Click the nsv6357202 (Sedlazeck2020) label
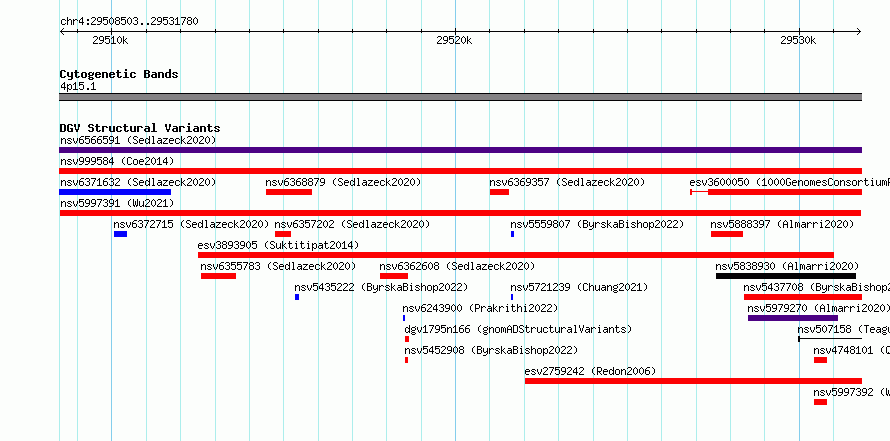The width and height of the screenshot is (890, 441). (352, 224)
